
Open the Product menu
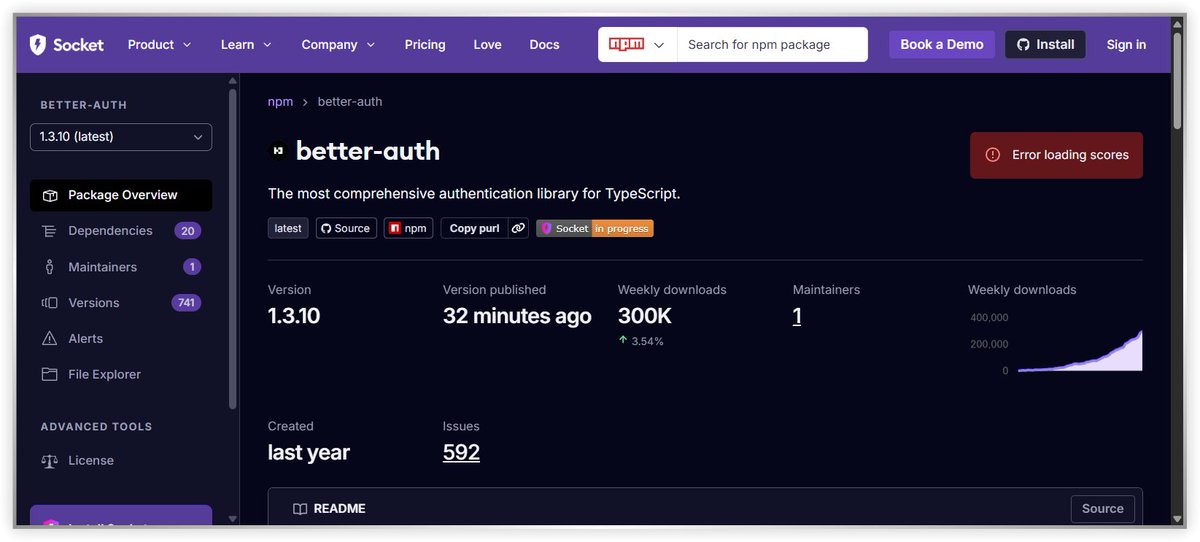(x=159, y=44)
